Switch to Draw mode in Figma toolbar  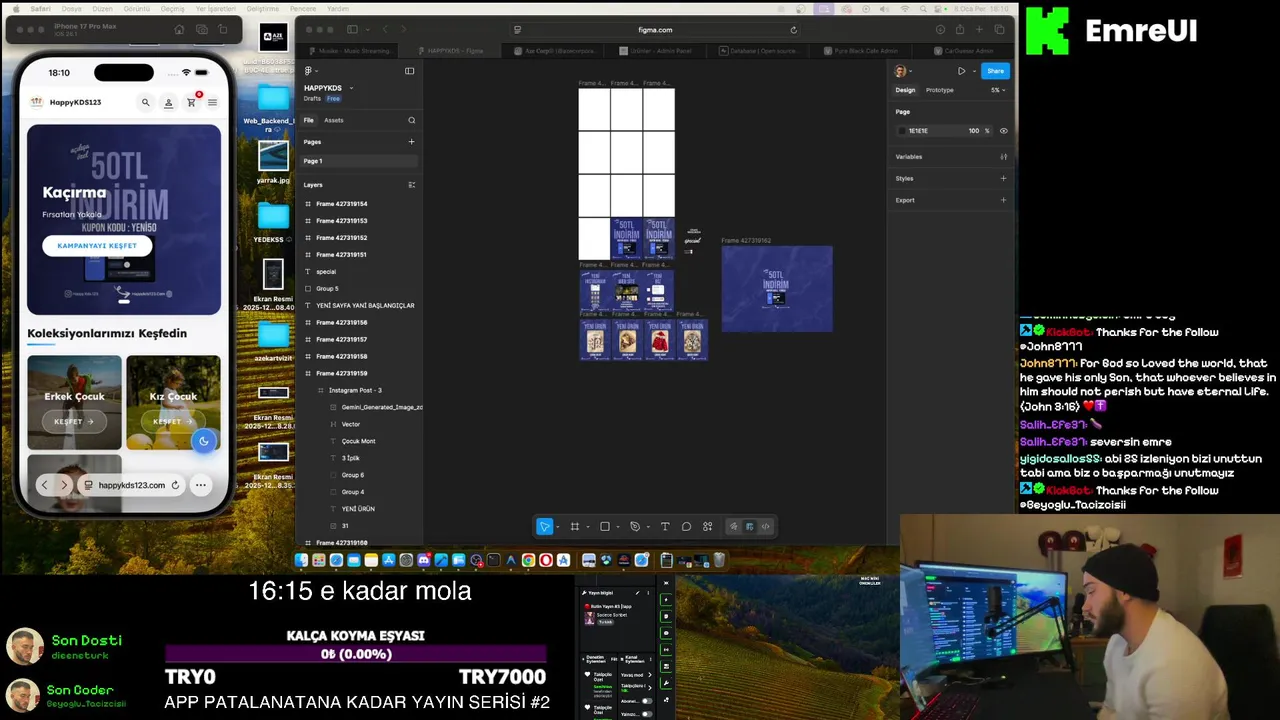coord(733,527)
